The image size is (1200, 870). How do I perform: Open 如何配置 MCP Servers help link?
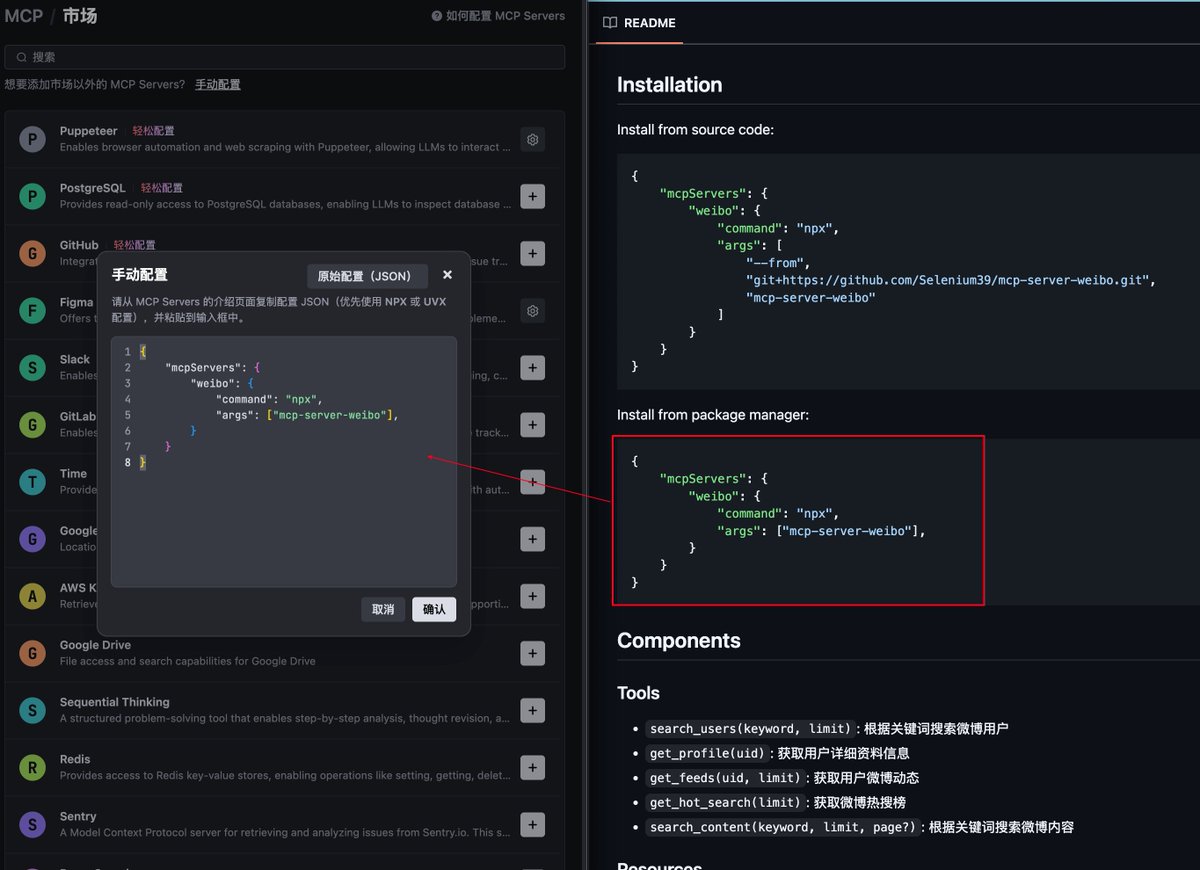pyautogui.click(x=498, y=16)
